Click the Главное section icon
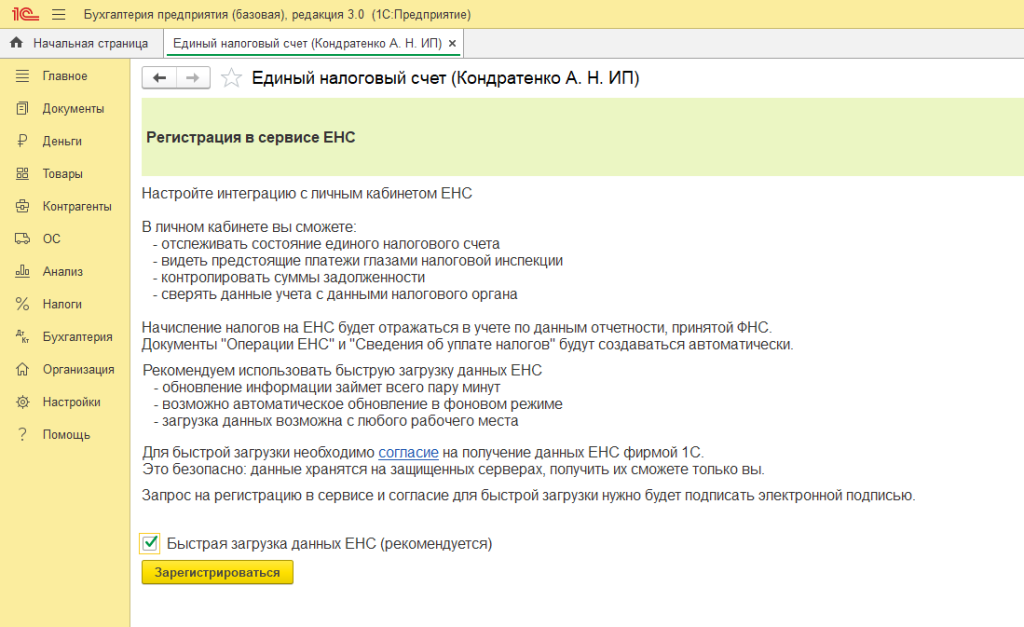The image size is (1024, 627). click(x=22, y=76)
